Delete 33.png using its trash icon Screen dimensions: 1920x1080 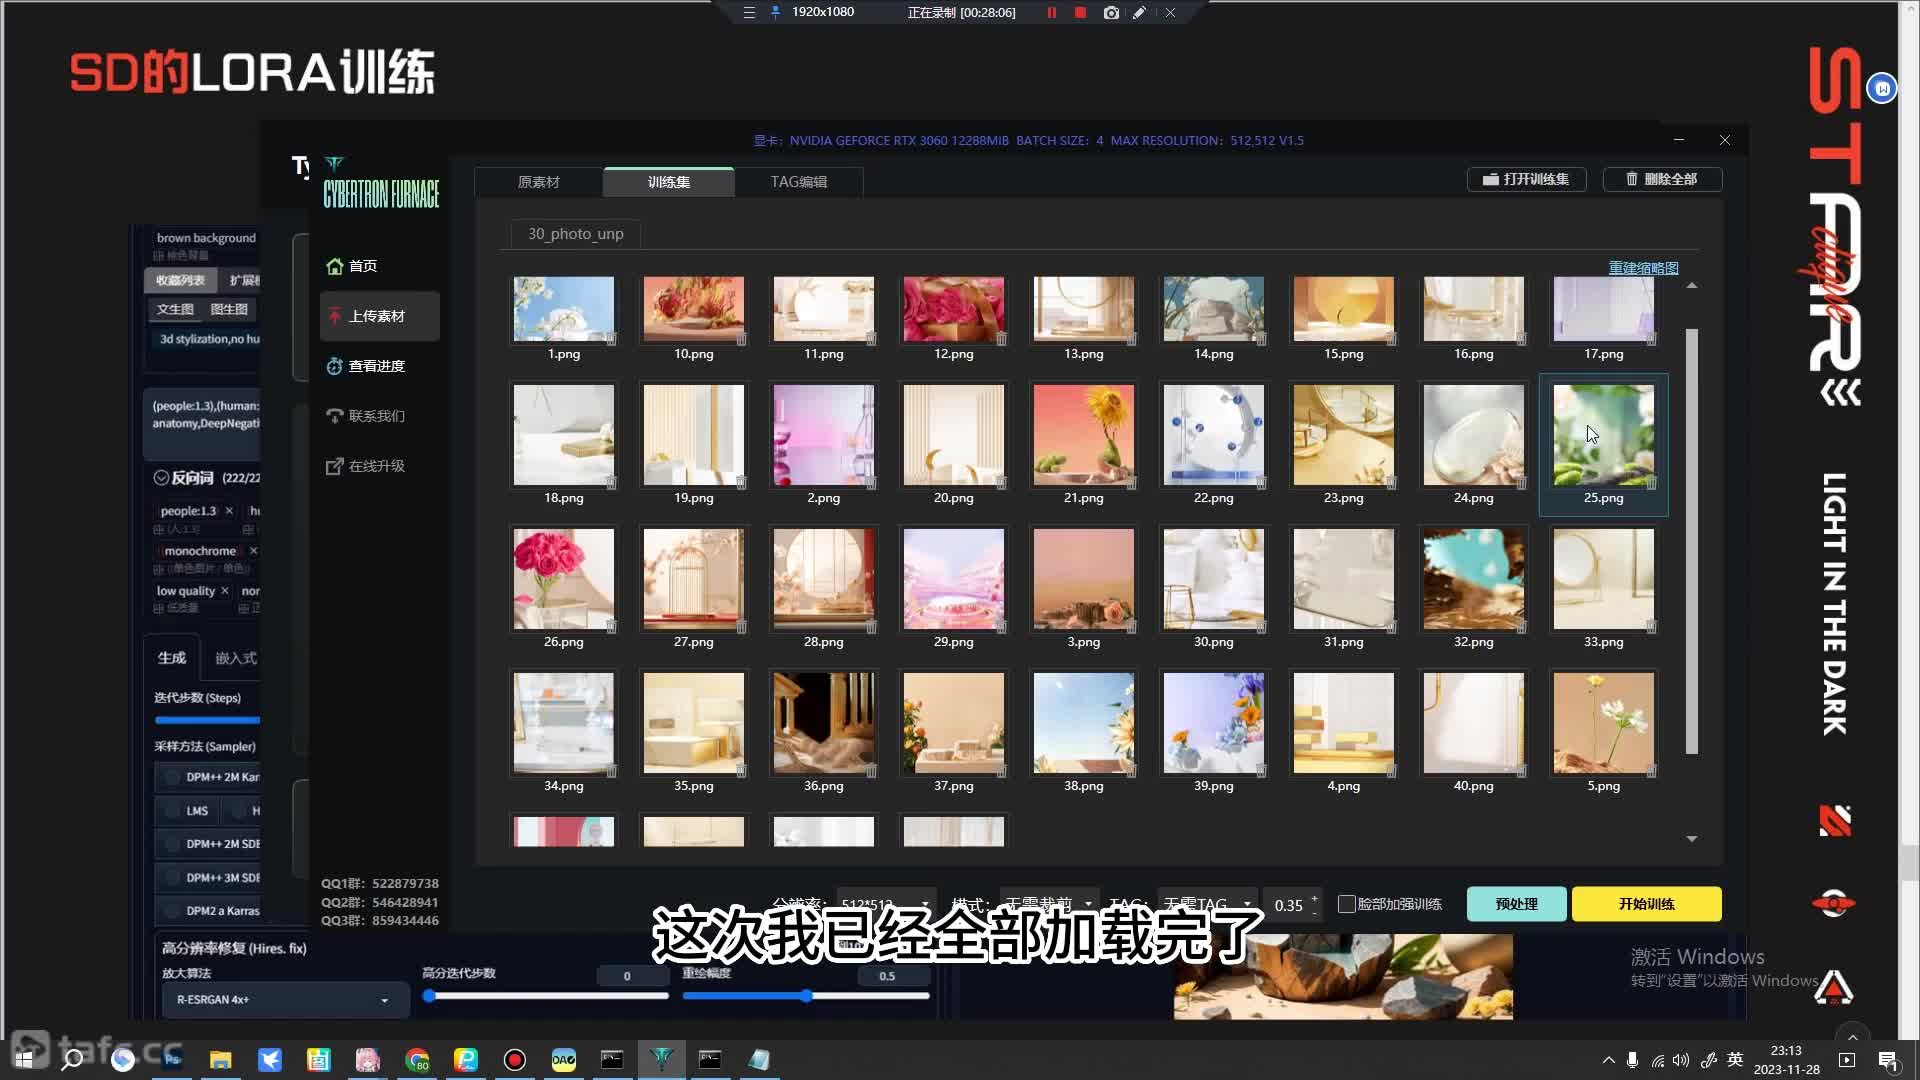pyautogui.click(x=1651, y=627)
